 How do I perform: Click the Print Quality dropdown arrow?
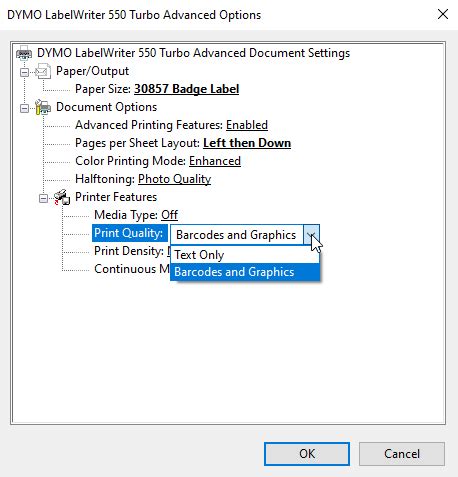(x=311, y=235)
